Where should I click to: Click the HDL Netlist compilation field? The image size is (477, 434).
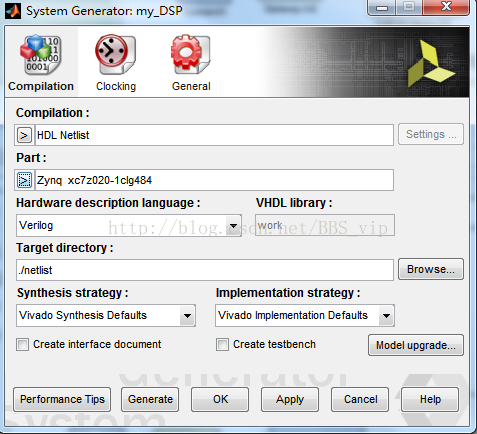214,135
